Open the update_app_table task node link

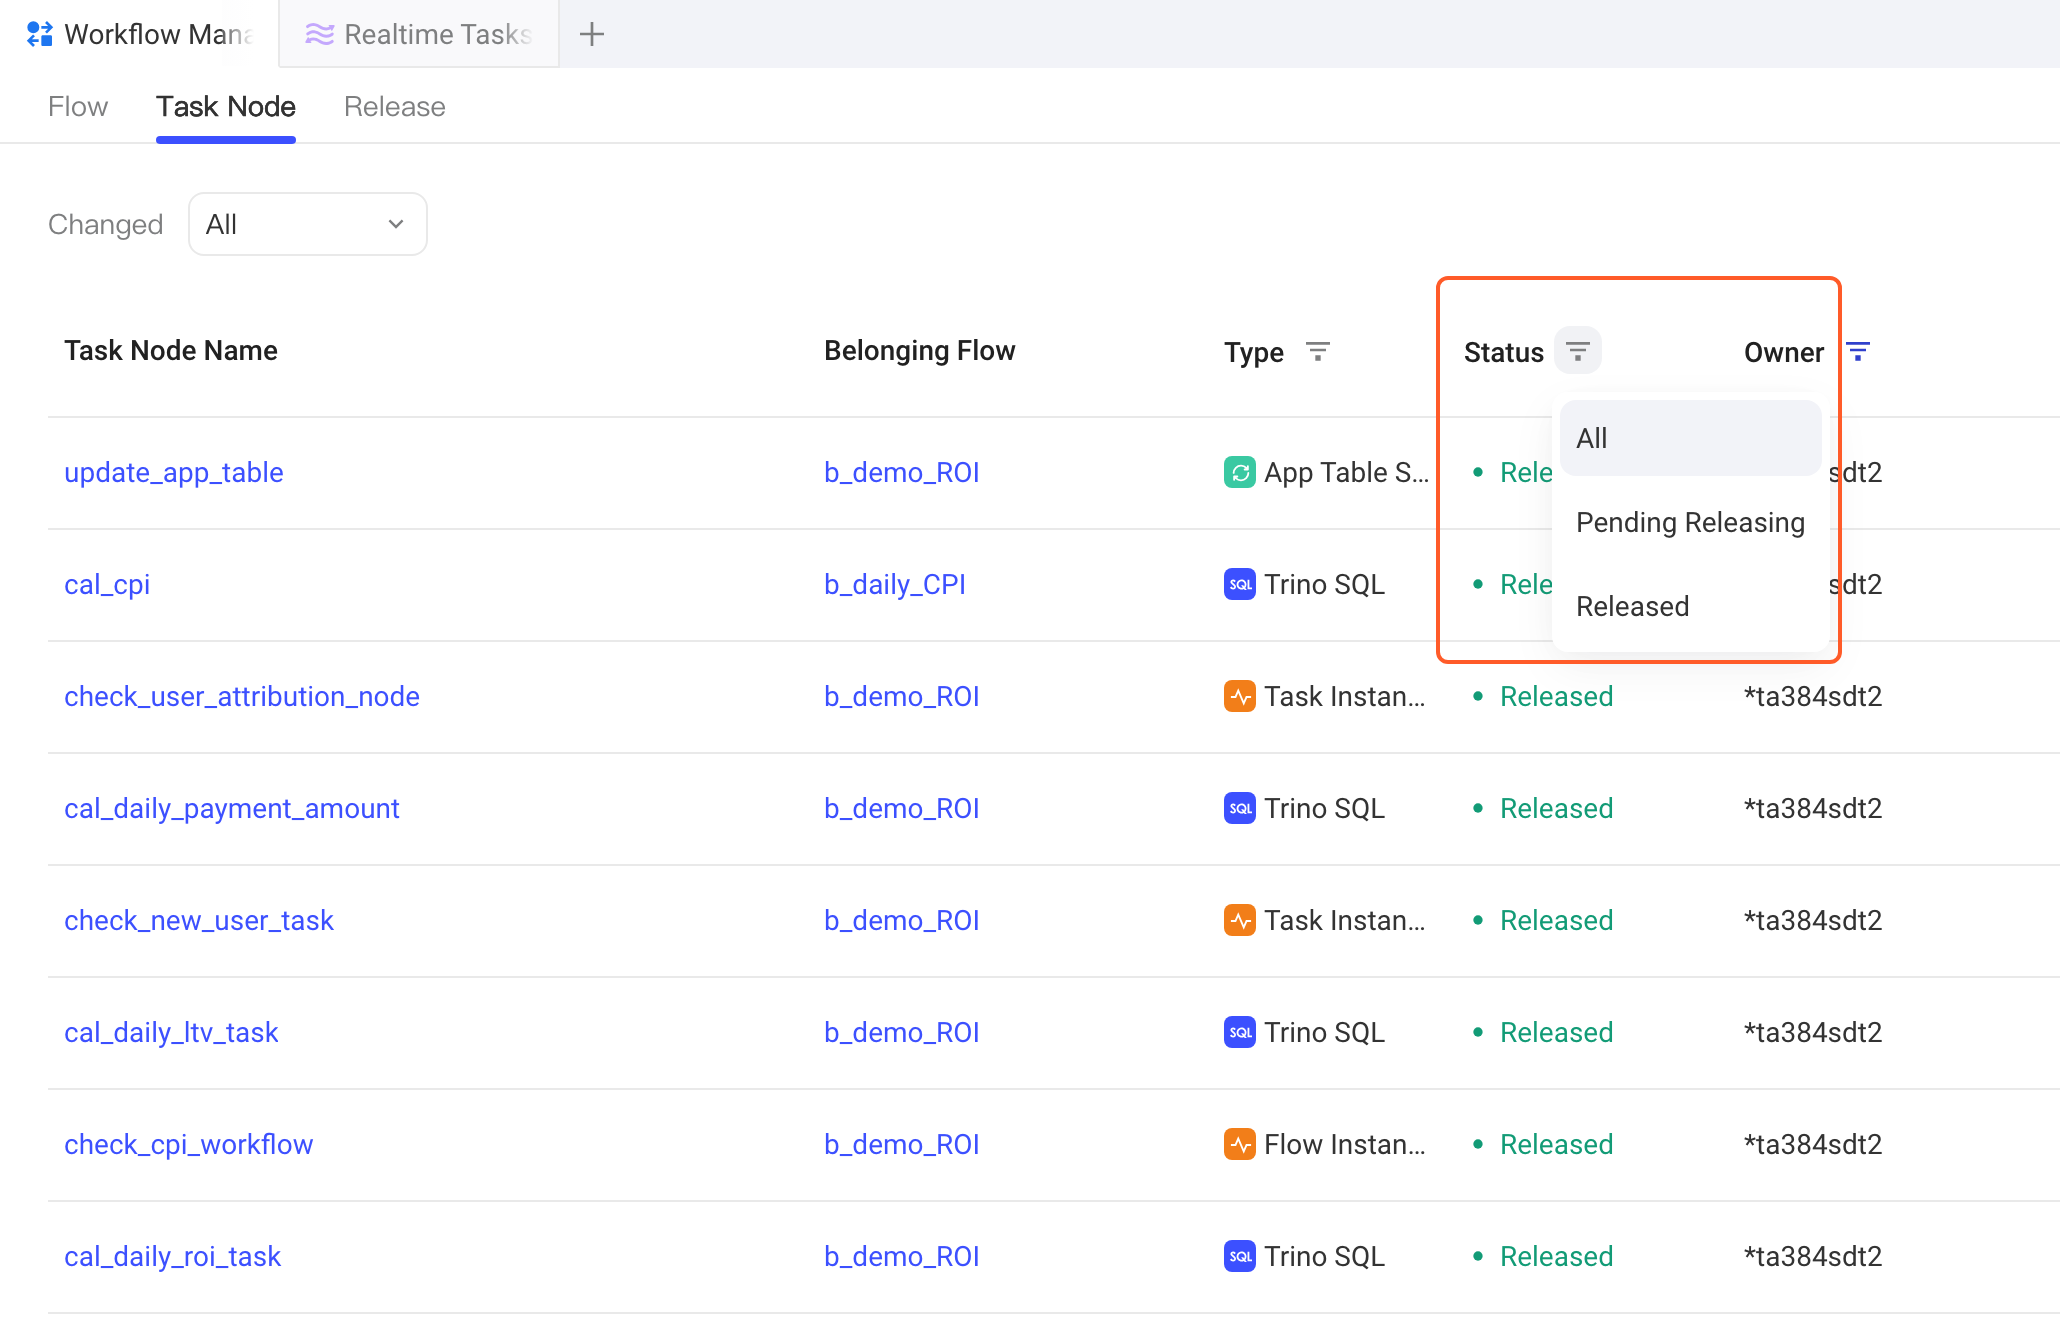click(174, 472)
